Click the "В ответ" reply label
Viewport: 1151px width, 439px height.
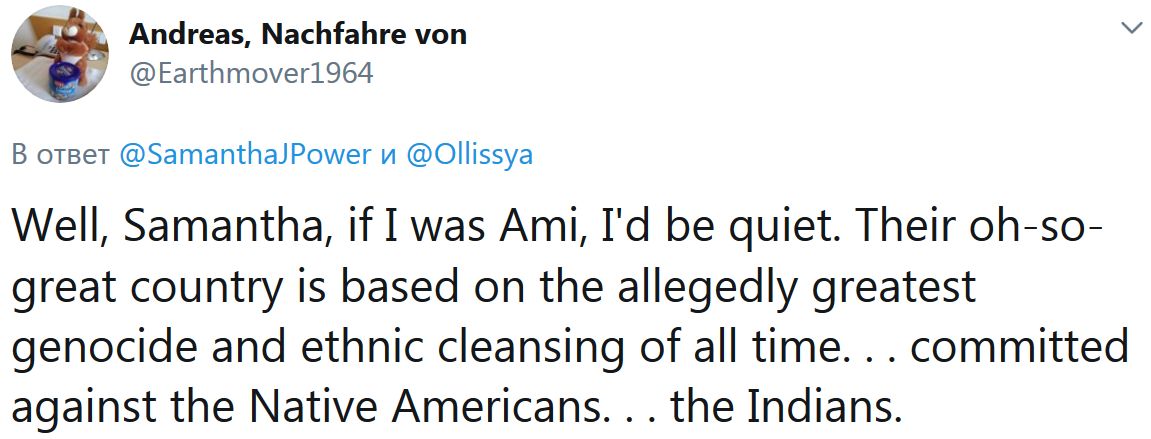click(60, 156)
